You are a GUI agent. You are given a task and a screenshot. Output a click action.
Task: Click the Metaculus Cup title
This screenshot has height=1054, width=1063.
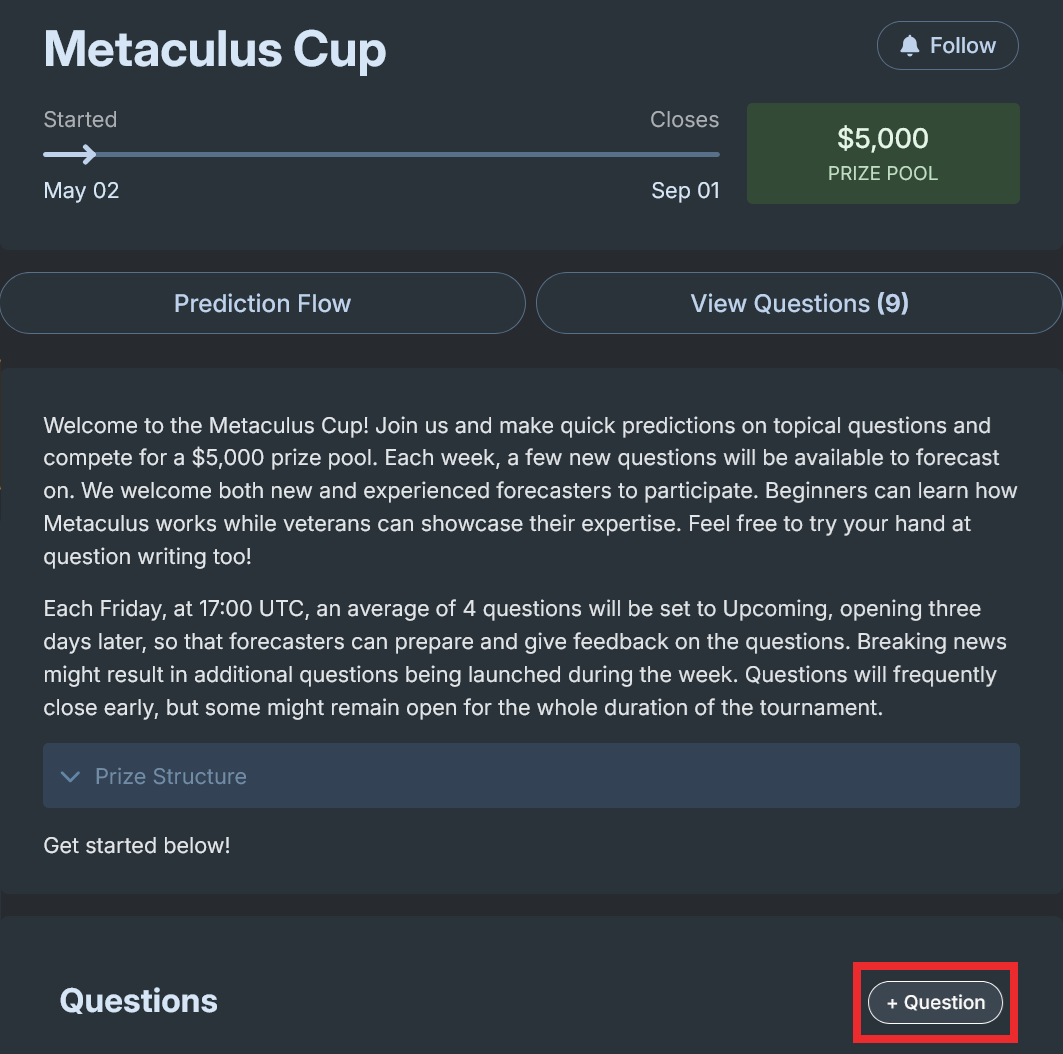tap(214, 49)
